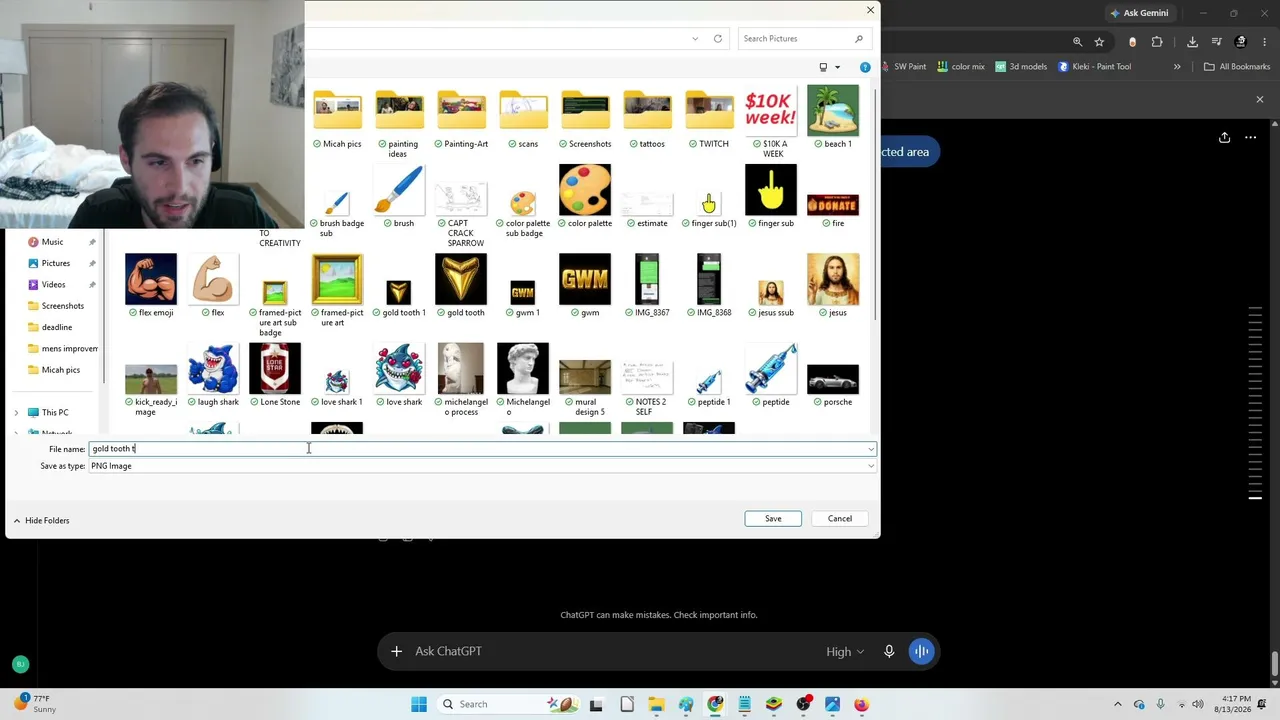Open the Painting-Art folder
Screen dimensions: 1280x720
(461, 110)
